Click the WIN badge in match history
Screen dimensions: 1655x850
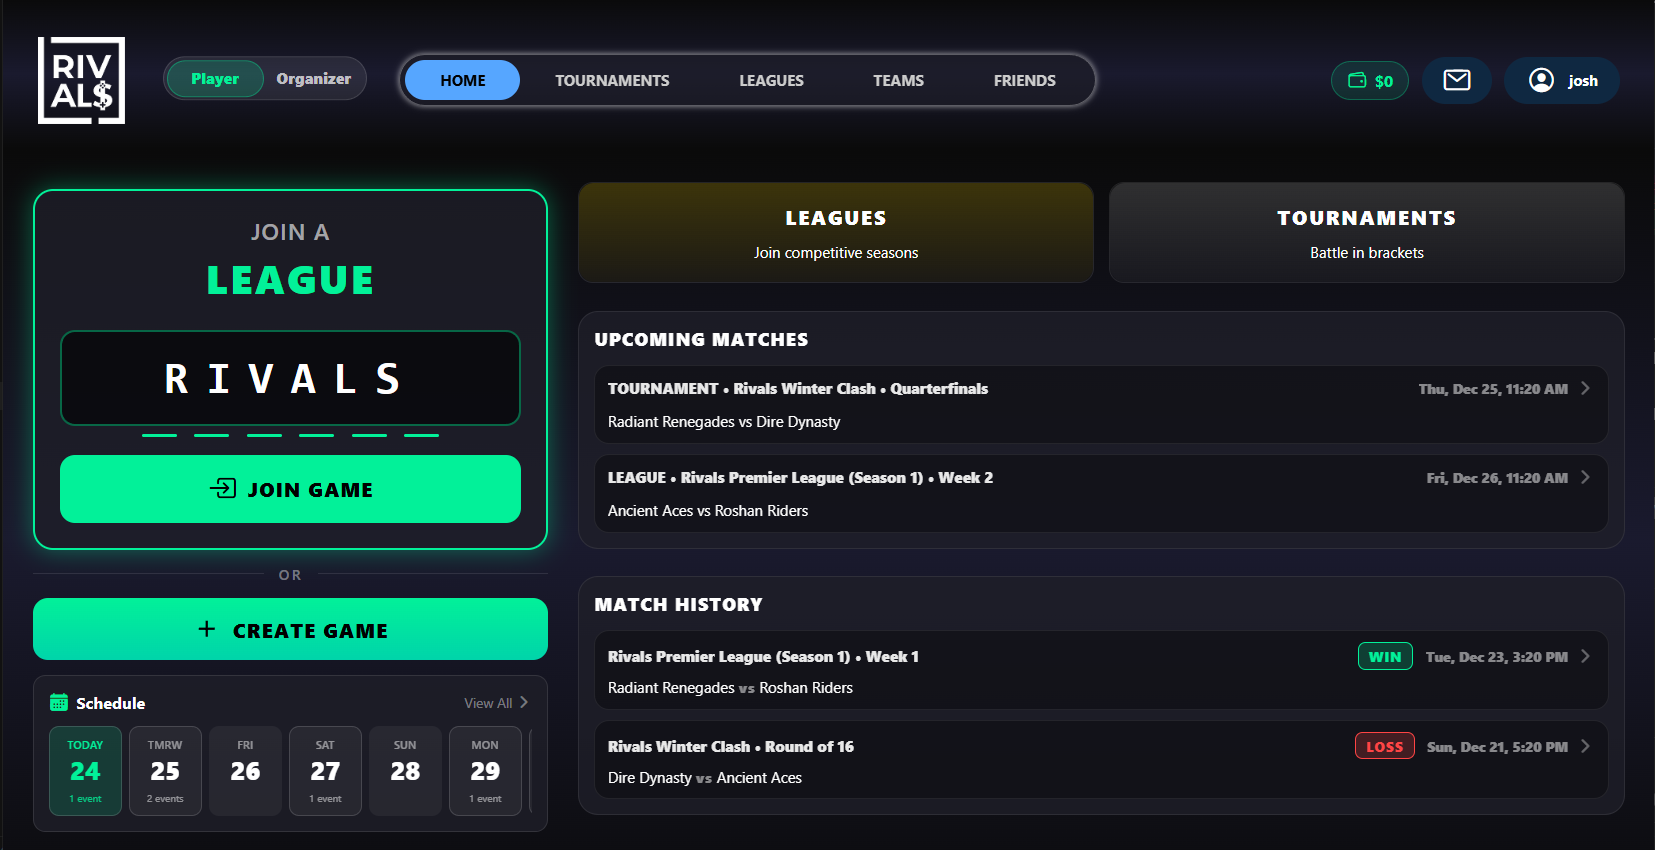(x=1384, y=657)
